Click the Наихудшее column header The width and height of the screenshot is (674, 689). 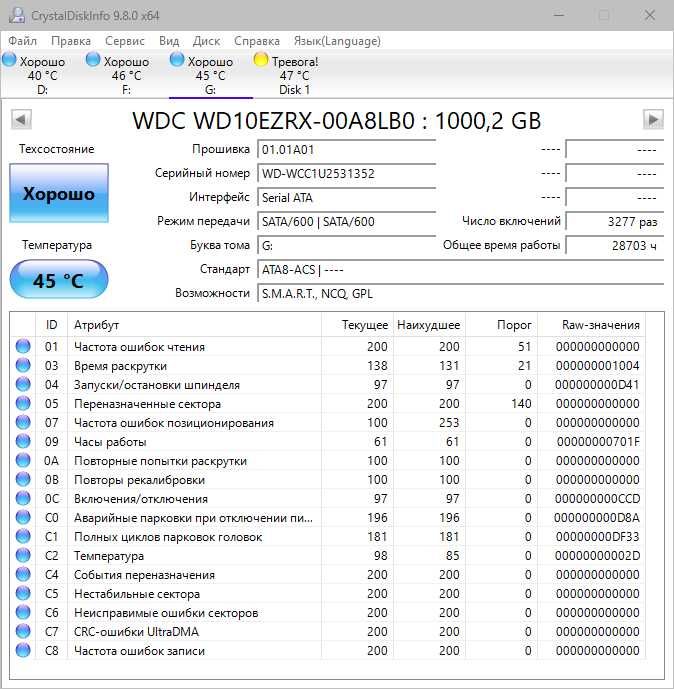point(429,325)
